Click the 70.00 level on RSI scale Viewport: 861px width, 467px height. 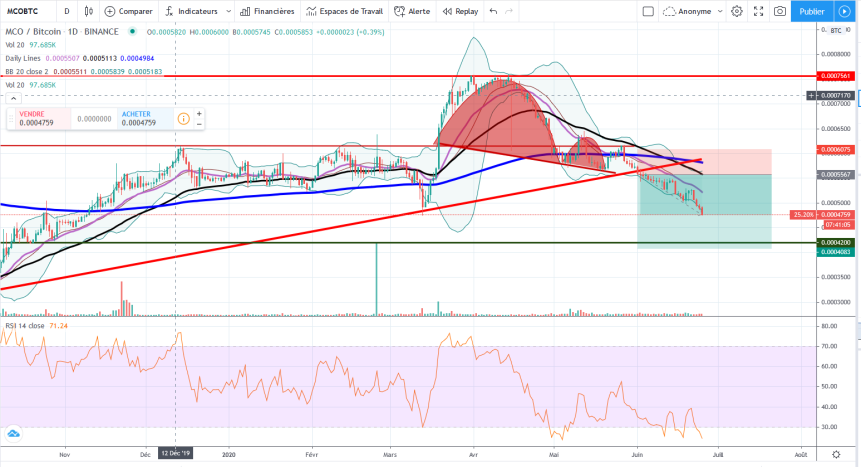(829, 346)
